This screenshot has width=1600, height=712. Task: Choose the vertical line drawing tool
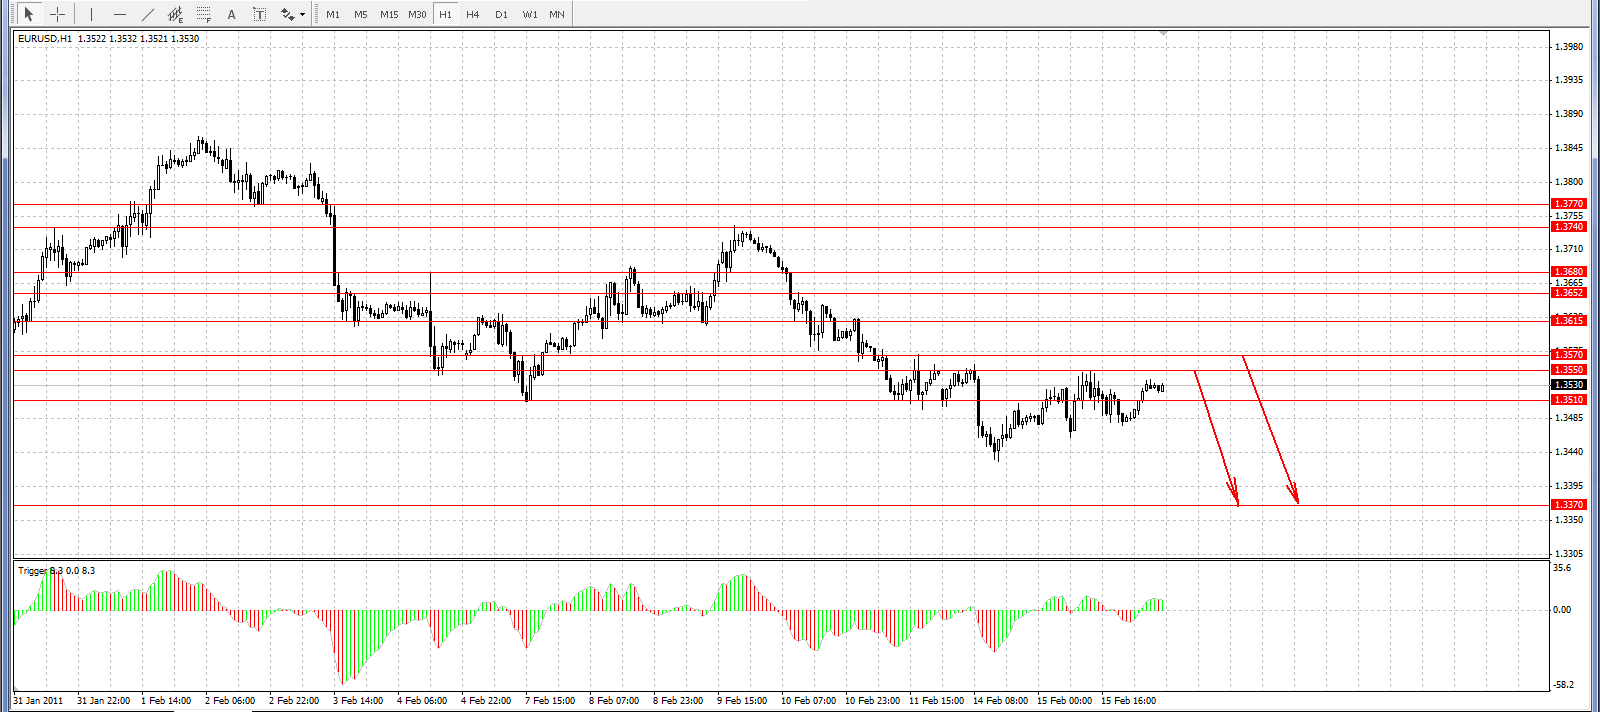tap(91, 14)
